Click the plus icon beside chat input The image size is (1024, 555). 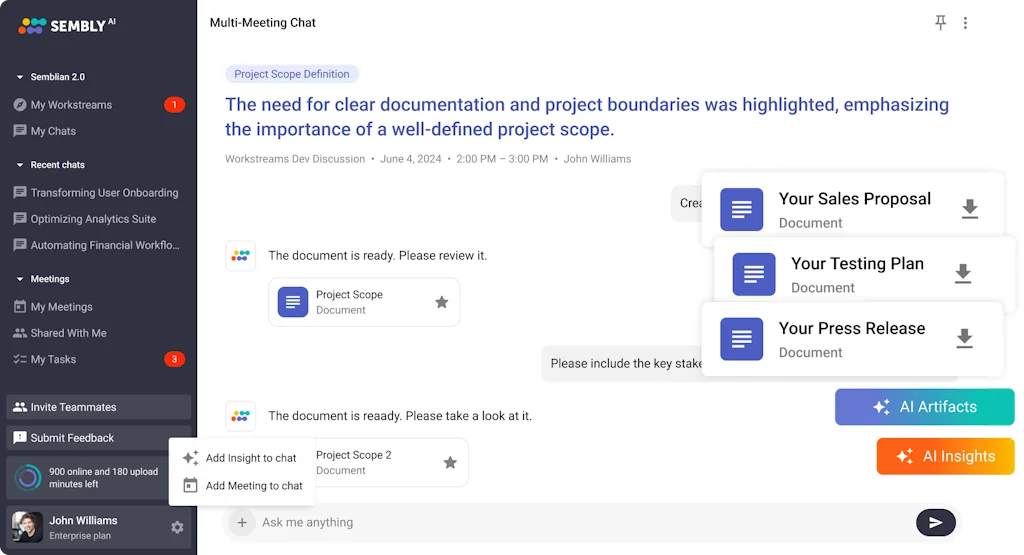pyautogui.click(x=241, y=522)
